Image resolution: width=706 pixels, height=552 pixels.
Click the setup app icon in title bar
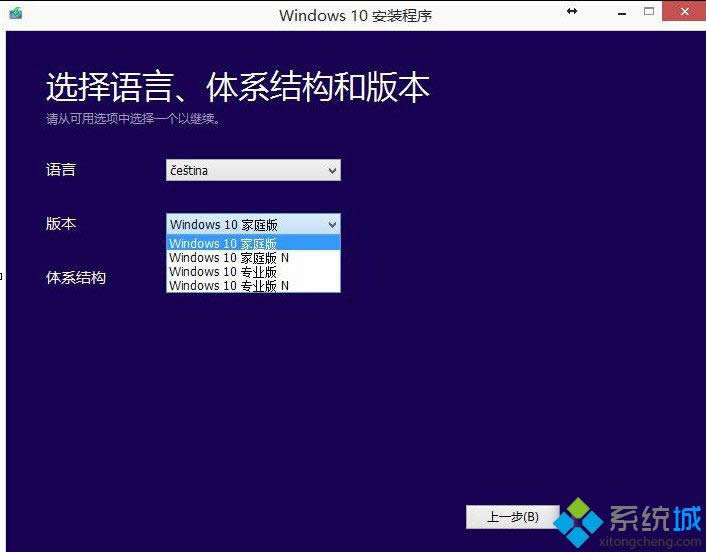point(14,15)
